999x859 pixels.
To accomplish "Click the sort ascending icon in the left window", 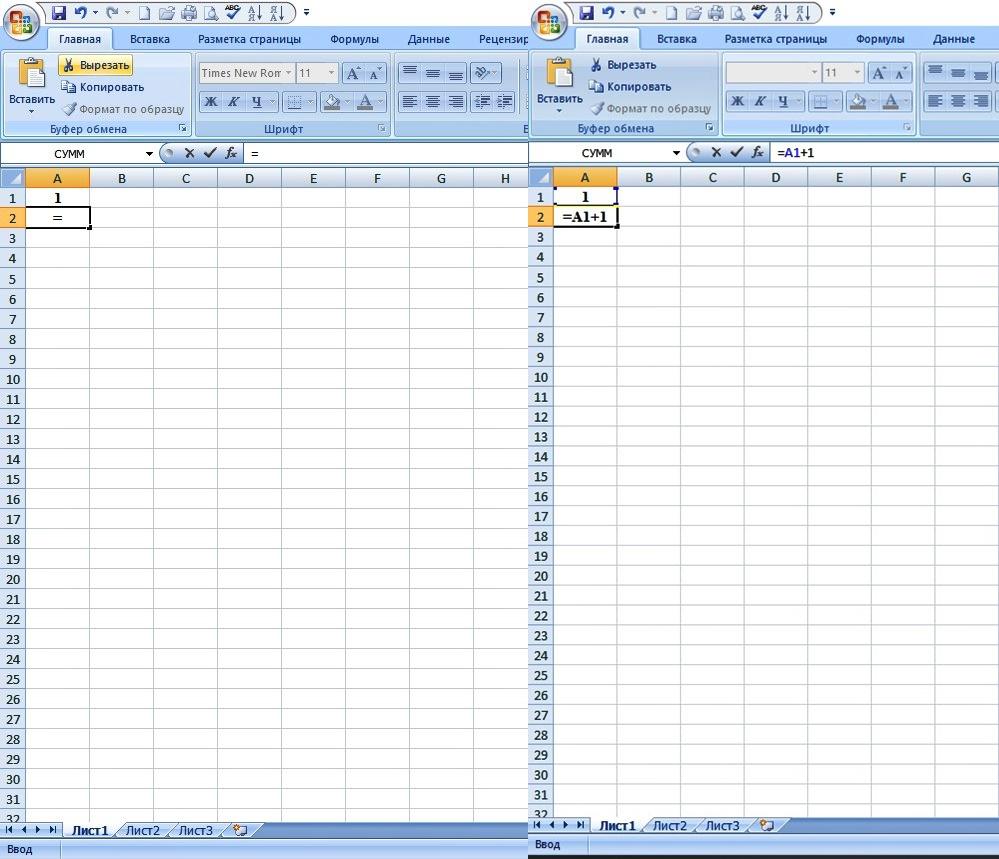I will (x=255, y=13).
